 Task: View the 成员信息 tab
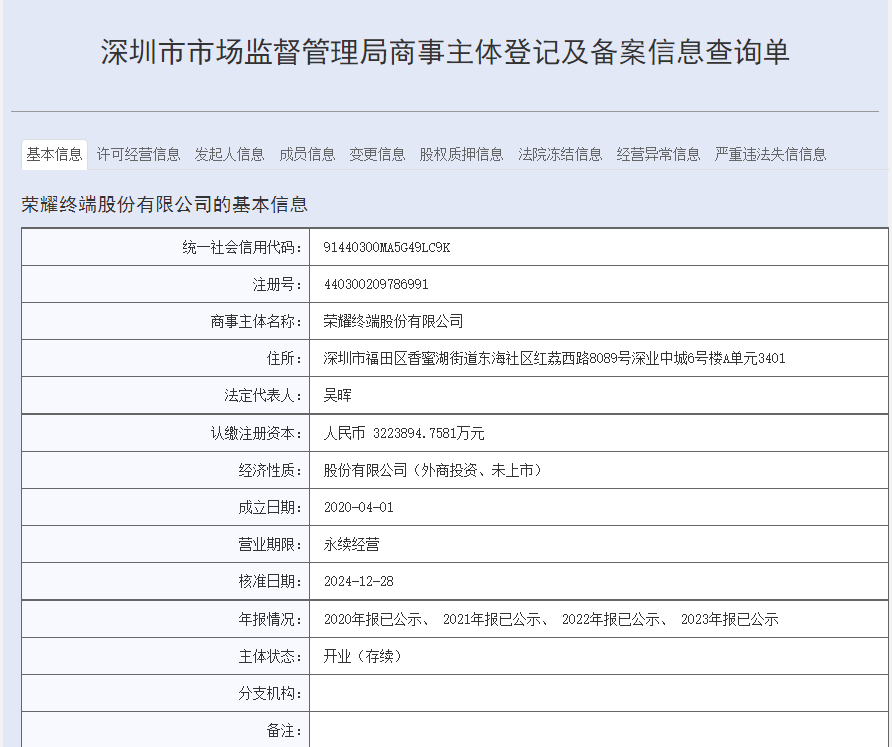(x=307, y=154)
